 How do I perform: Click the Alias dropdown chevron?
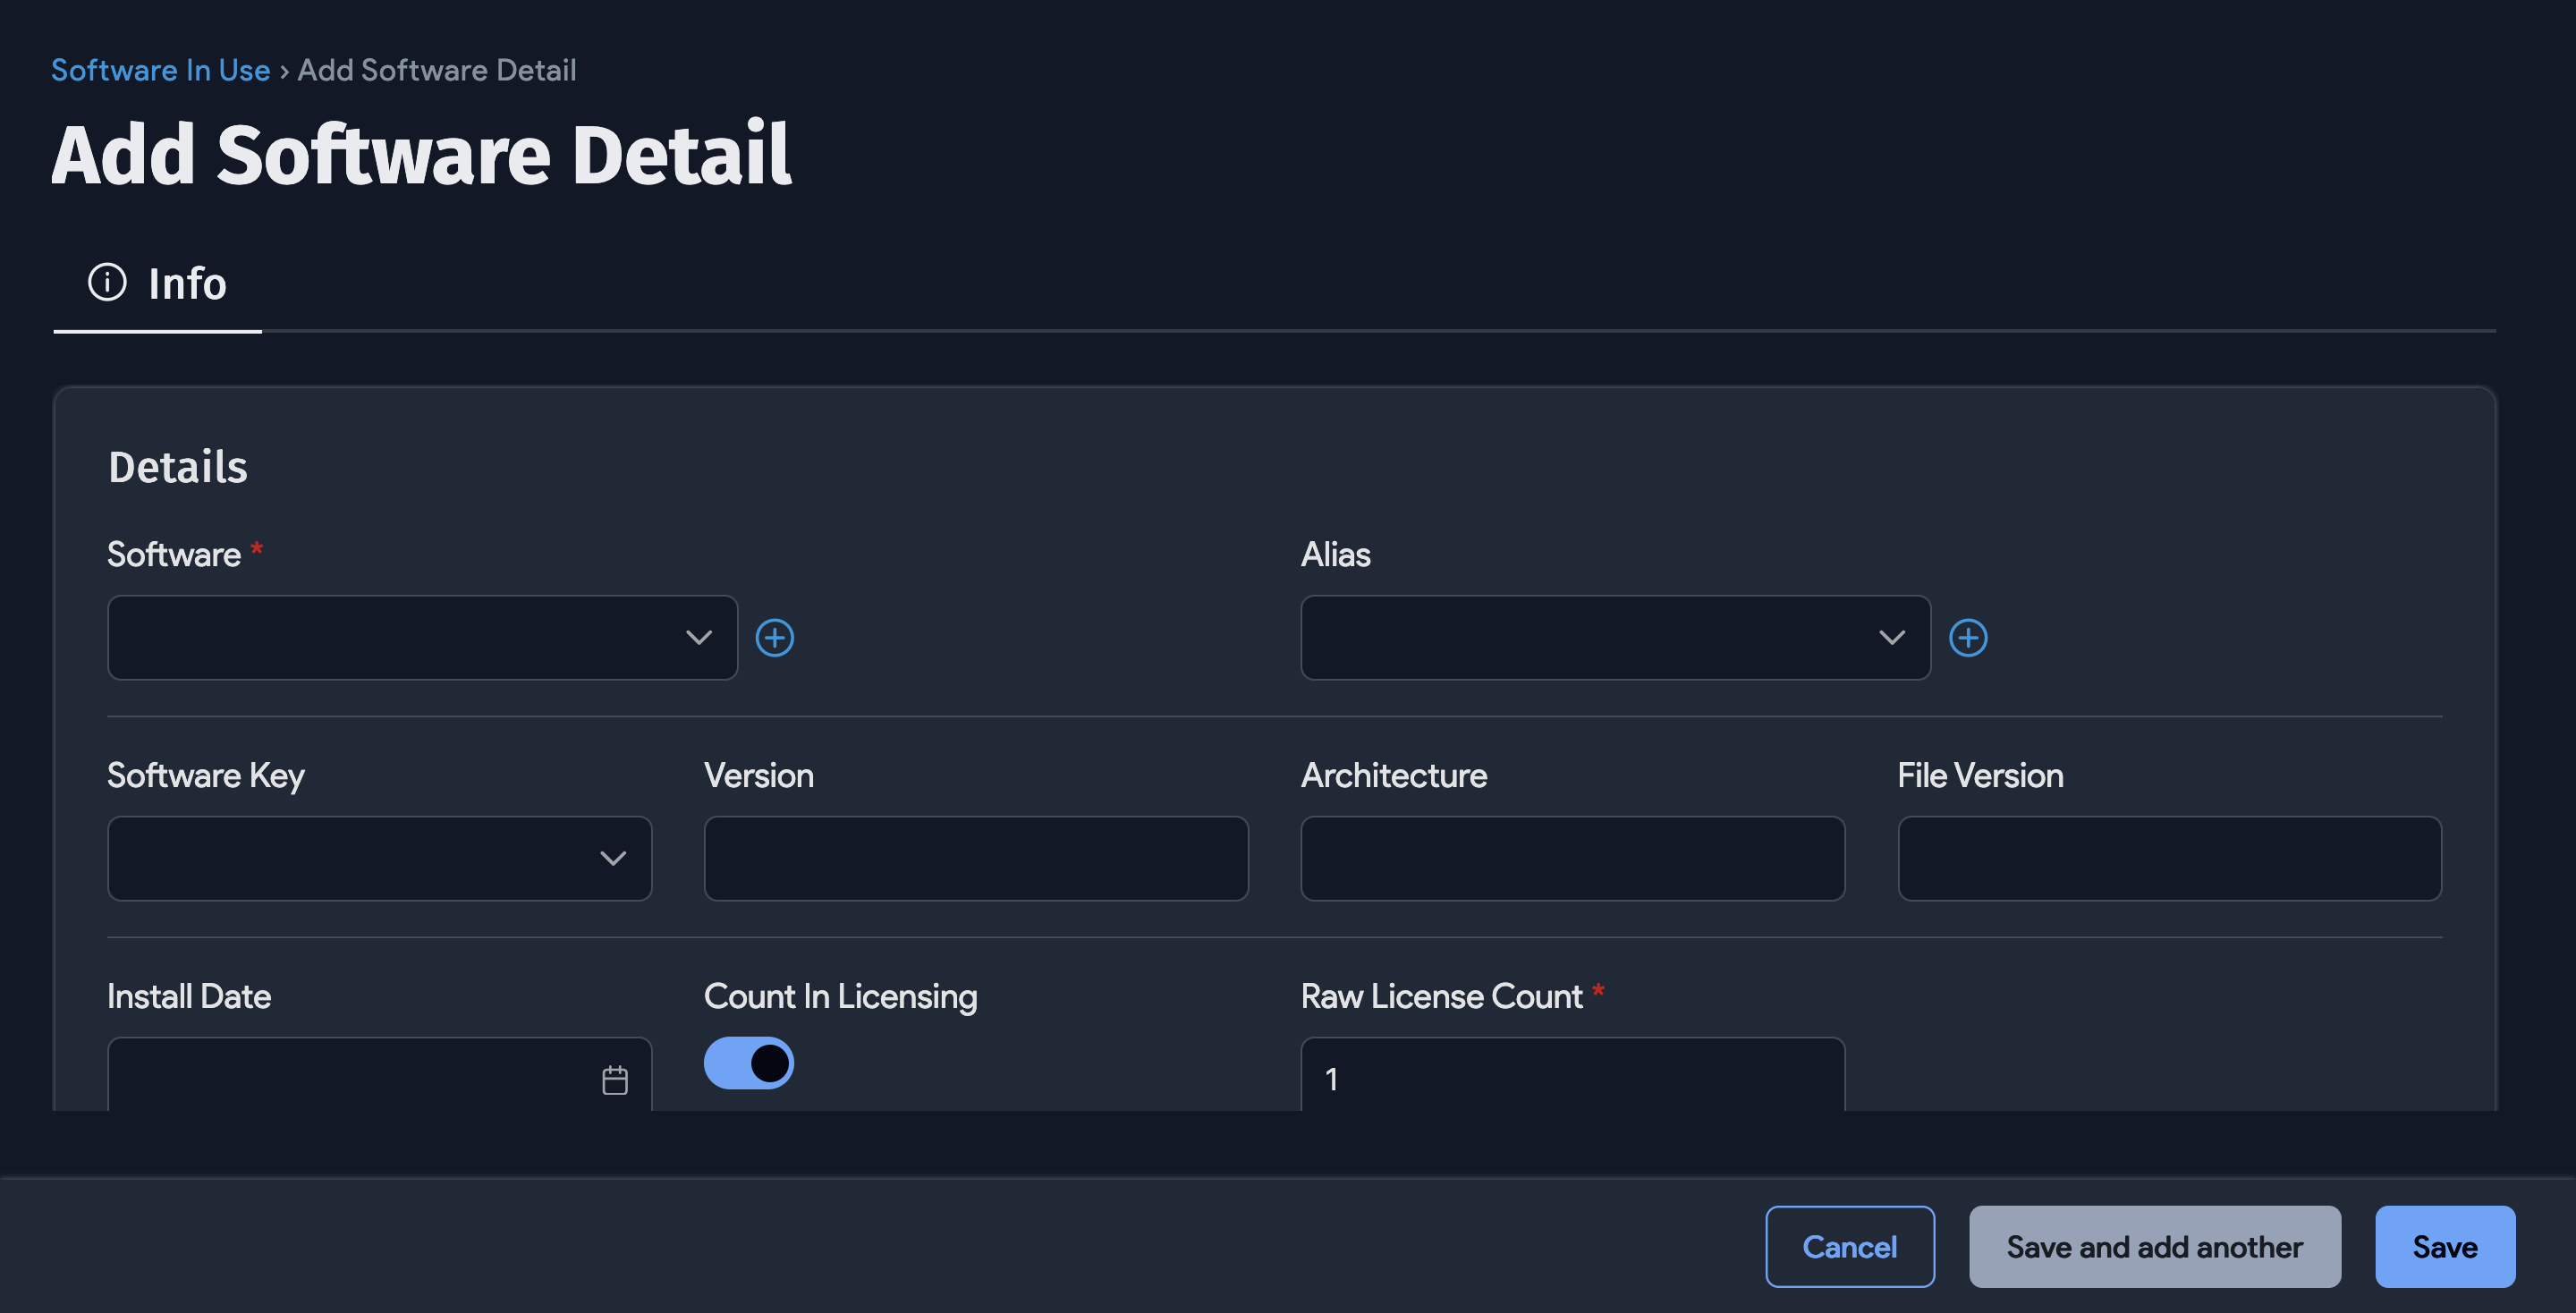click(1892, 637)
